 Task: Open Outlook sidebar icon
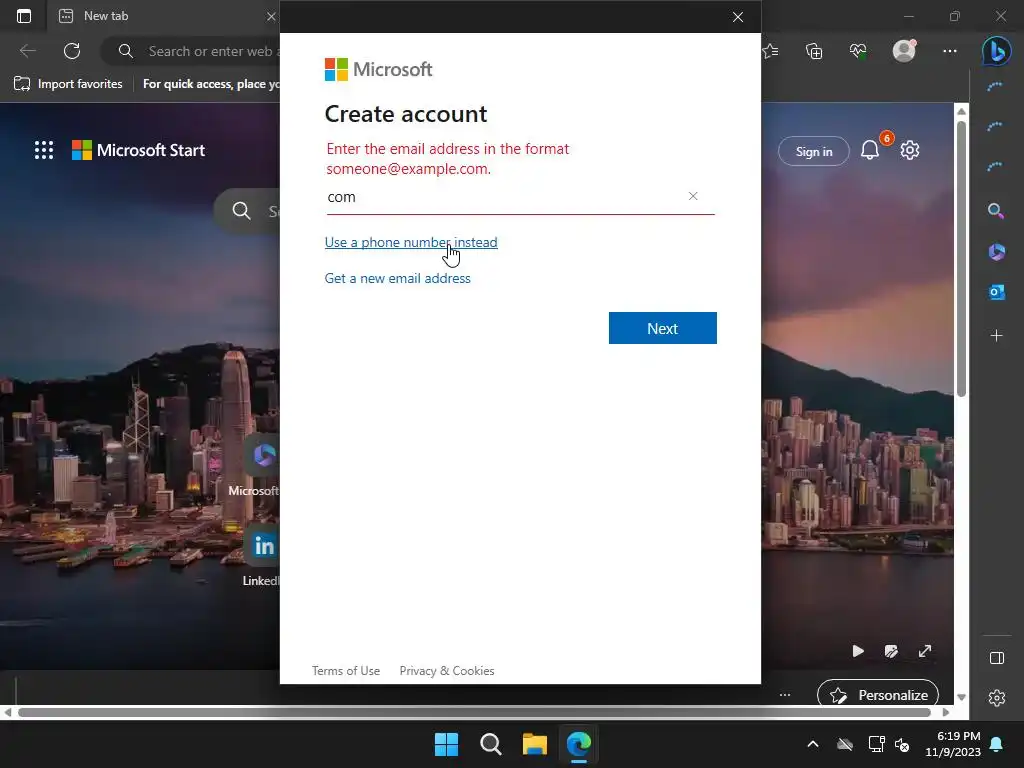(x=996, y=292)
